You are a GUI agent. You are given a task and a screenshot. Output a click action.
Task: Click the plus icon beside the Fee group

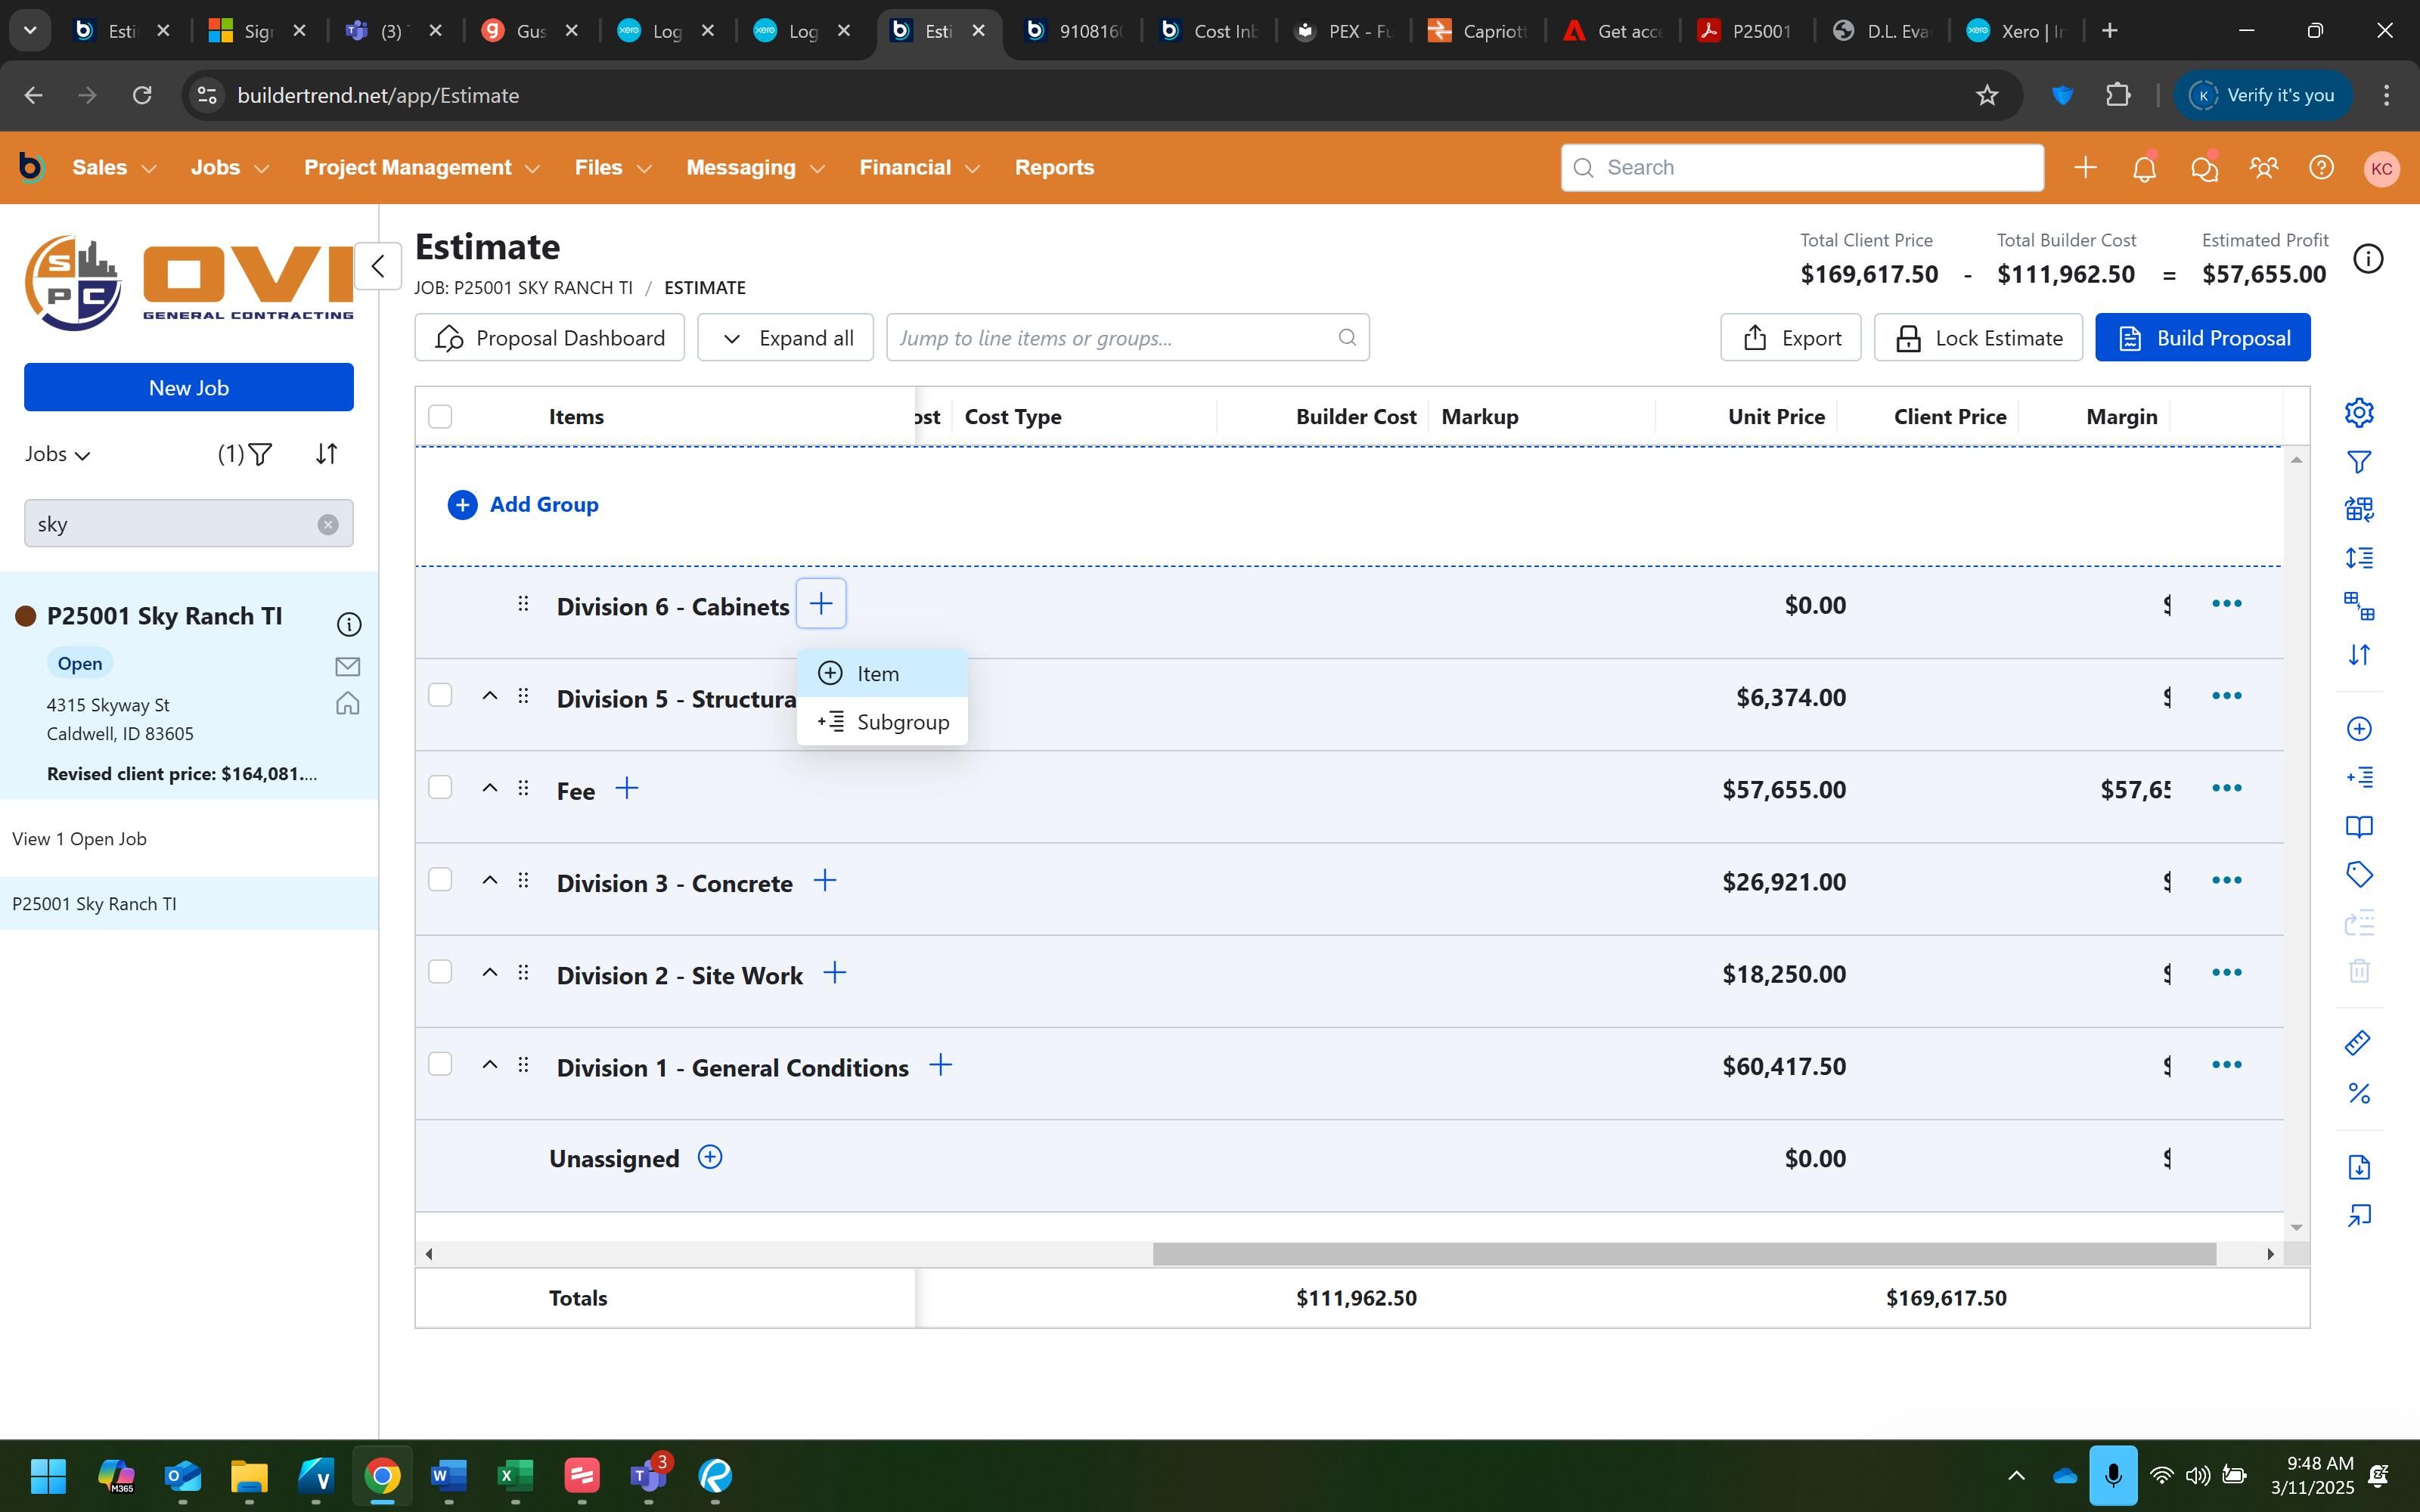coord(626,789)
